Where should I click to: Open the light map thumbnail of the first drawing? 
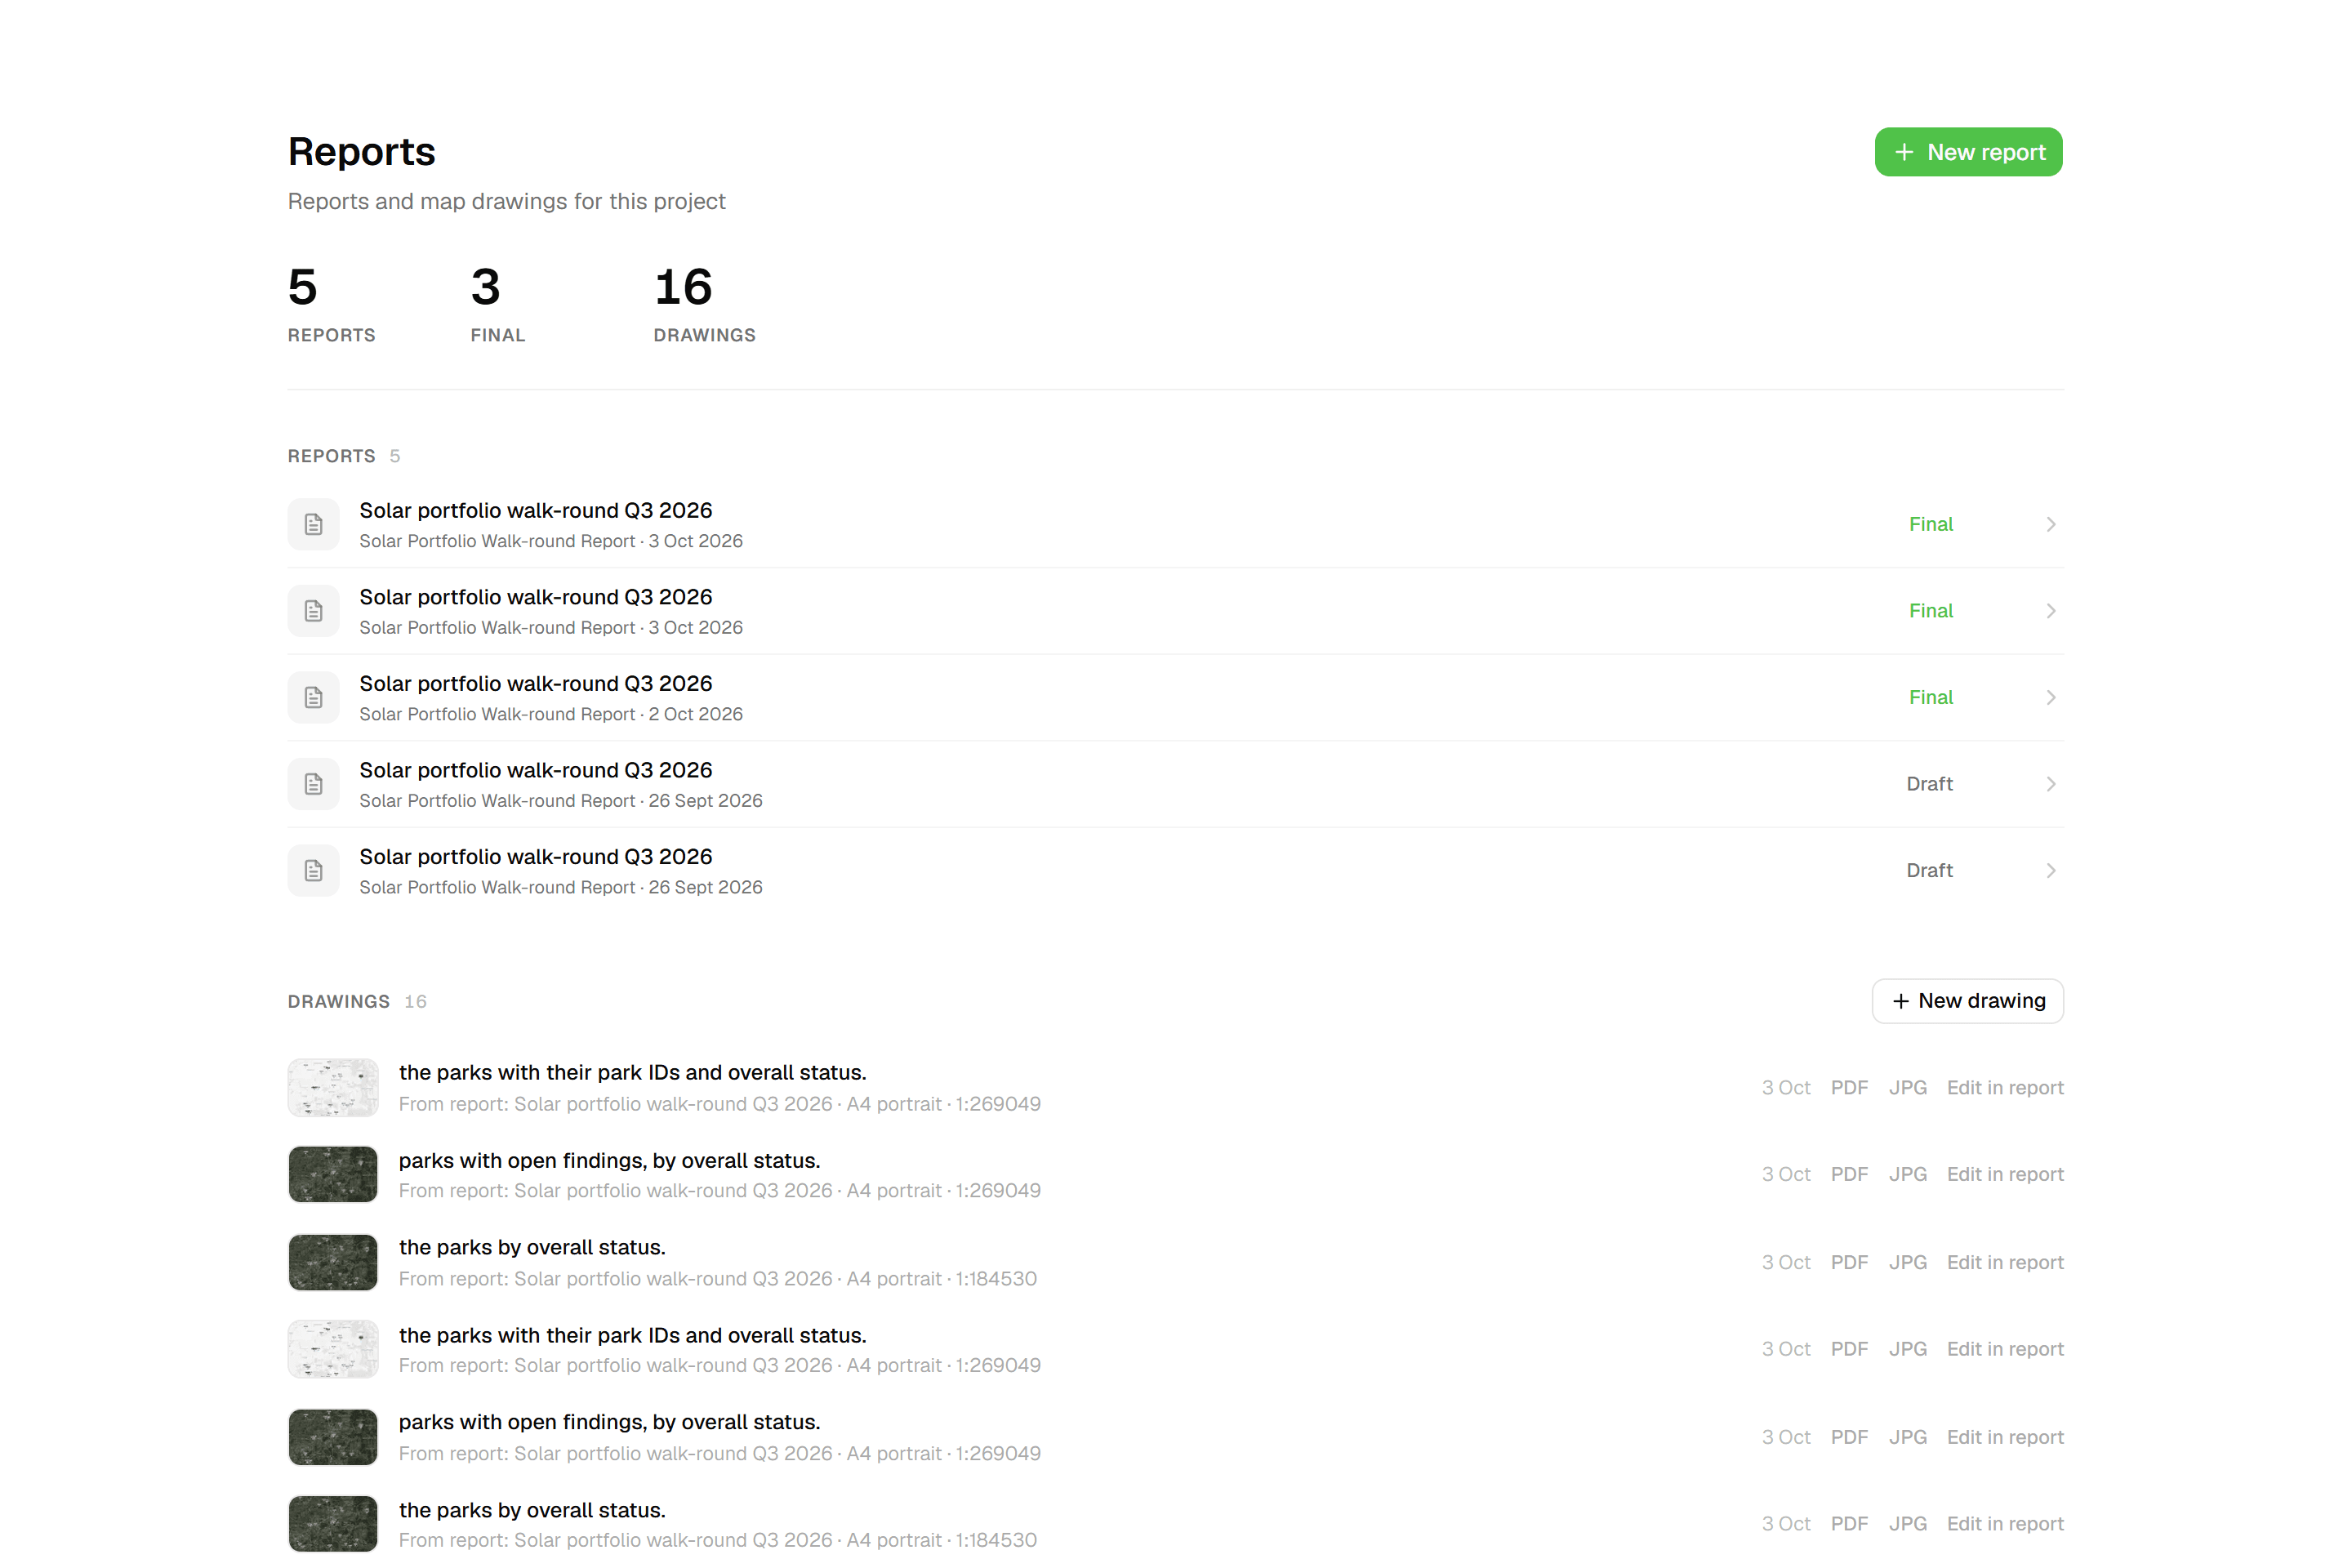[333, 1088]
